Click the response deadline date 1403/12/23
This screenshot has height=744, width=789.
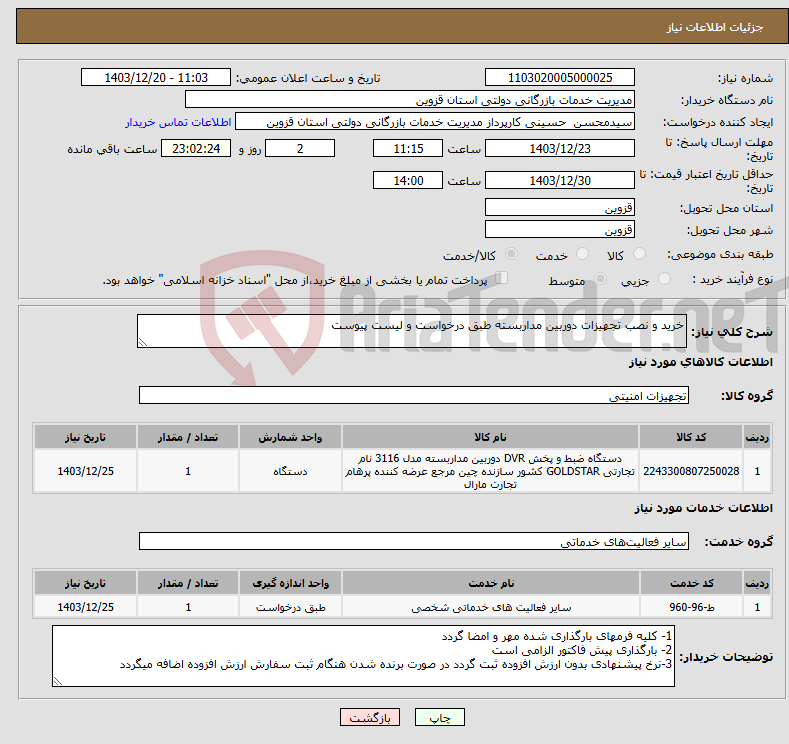(560, 148)
